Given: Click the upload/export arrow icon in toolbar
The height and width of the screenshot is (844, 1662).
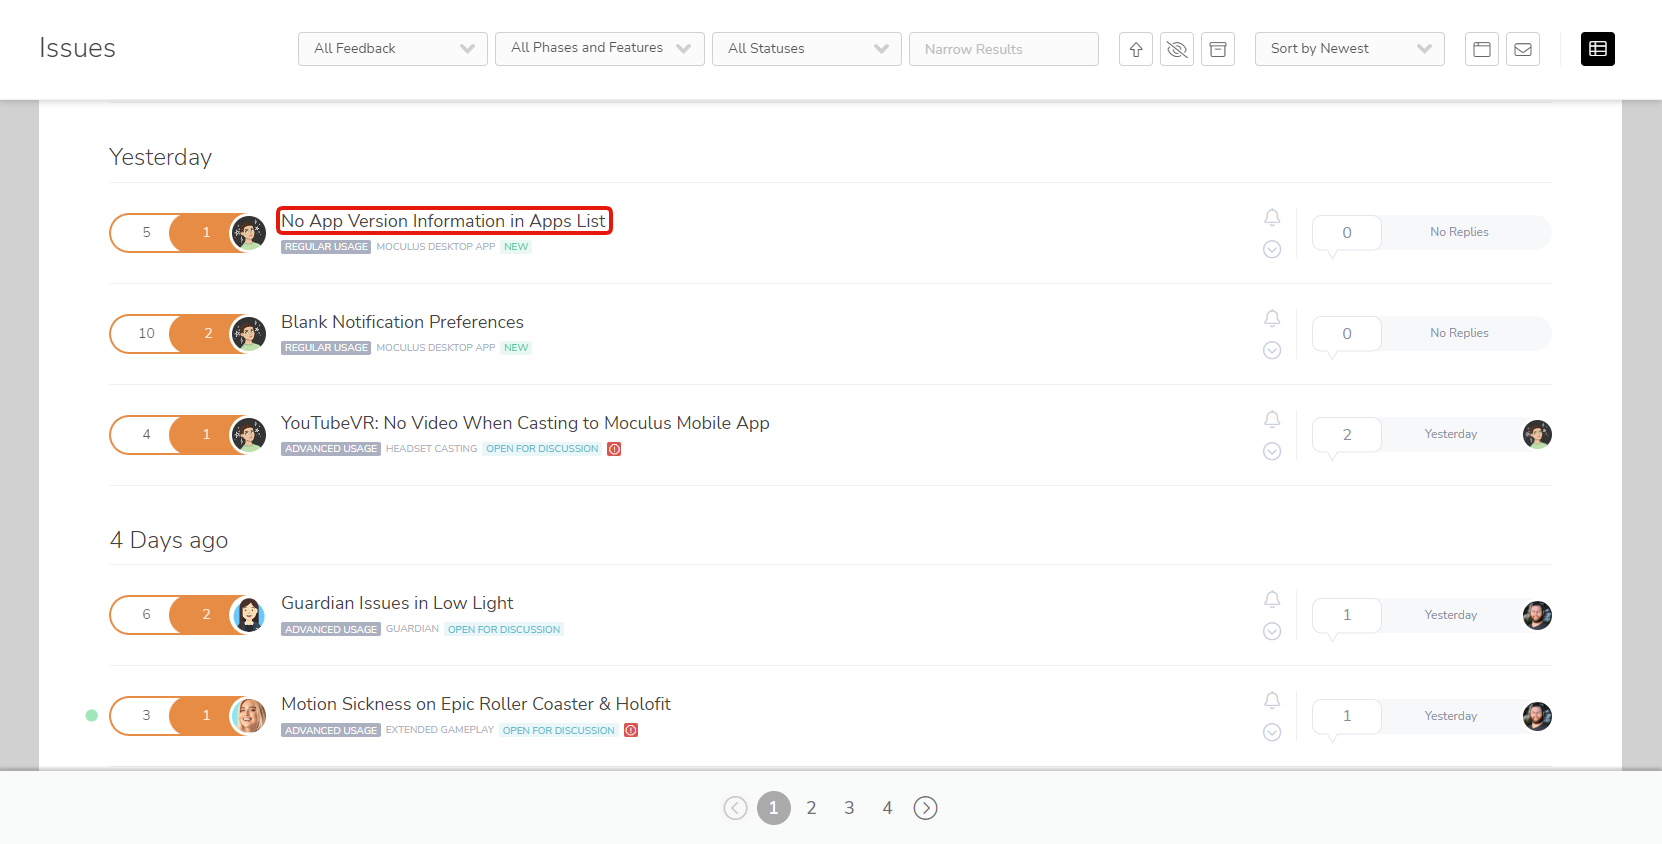Looking at the screenshot, I should coord(1136,49).
